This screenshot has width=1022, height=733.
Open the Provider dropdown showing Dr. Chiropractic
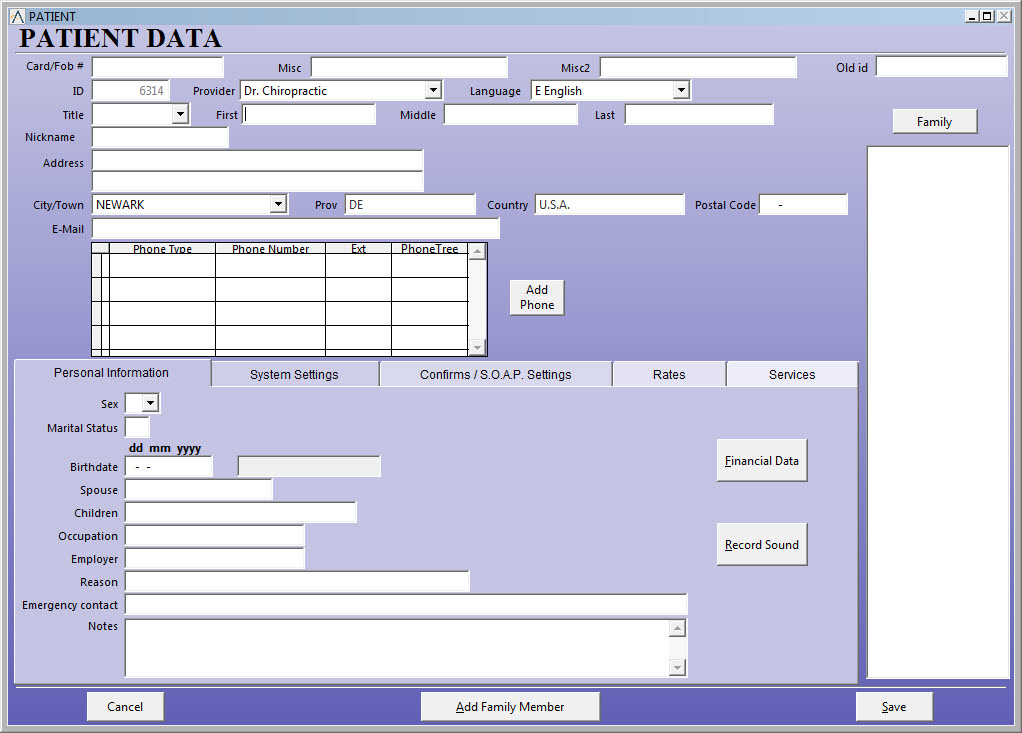tap(433, 90)
